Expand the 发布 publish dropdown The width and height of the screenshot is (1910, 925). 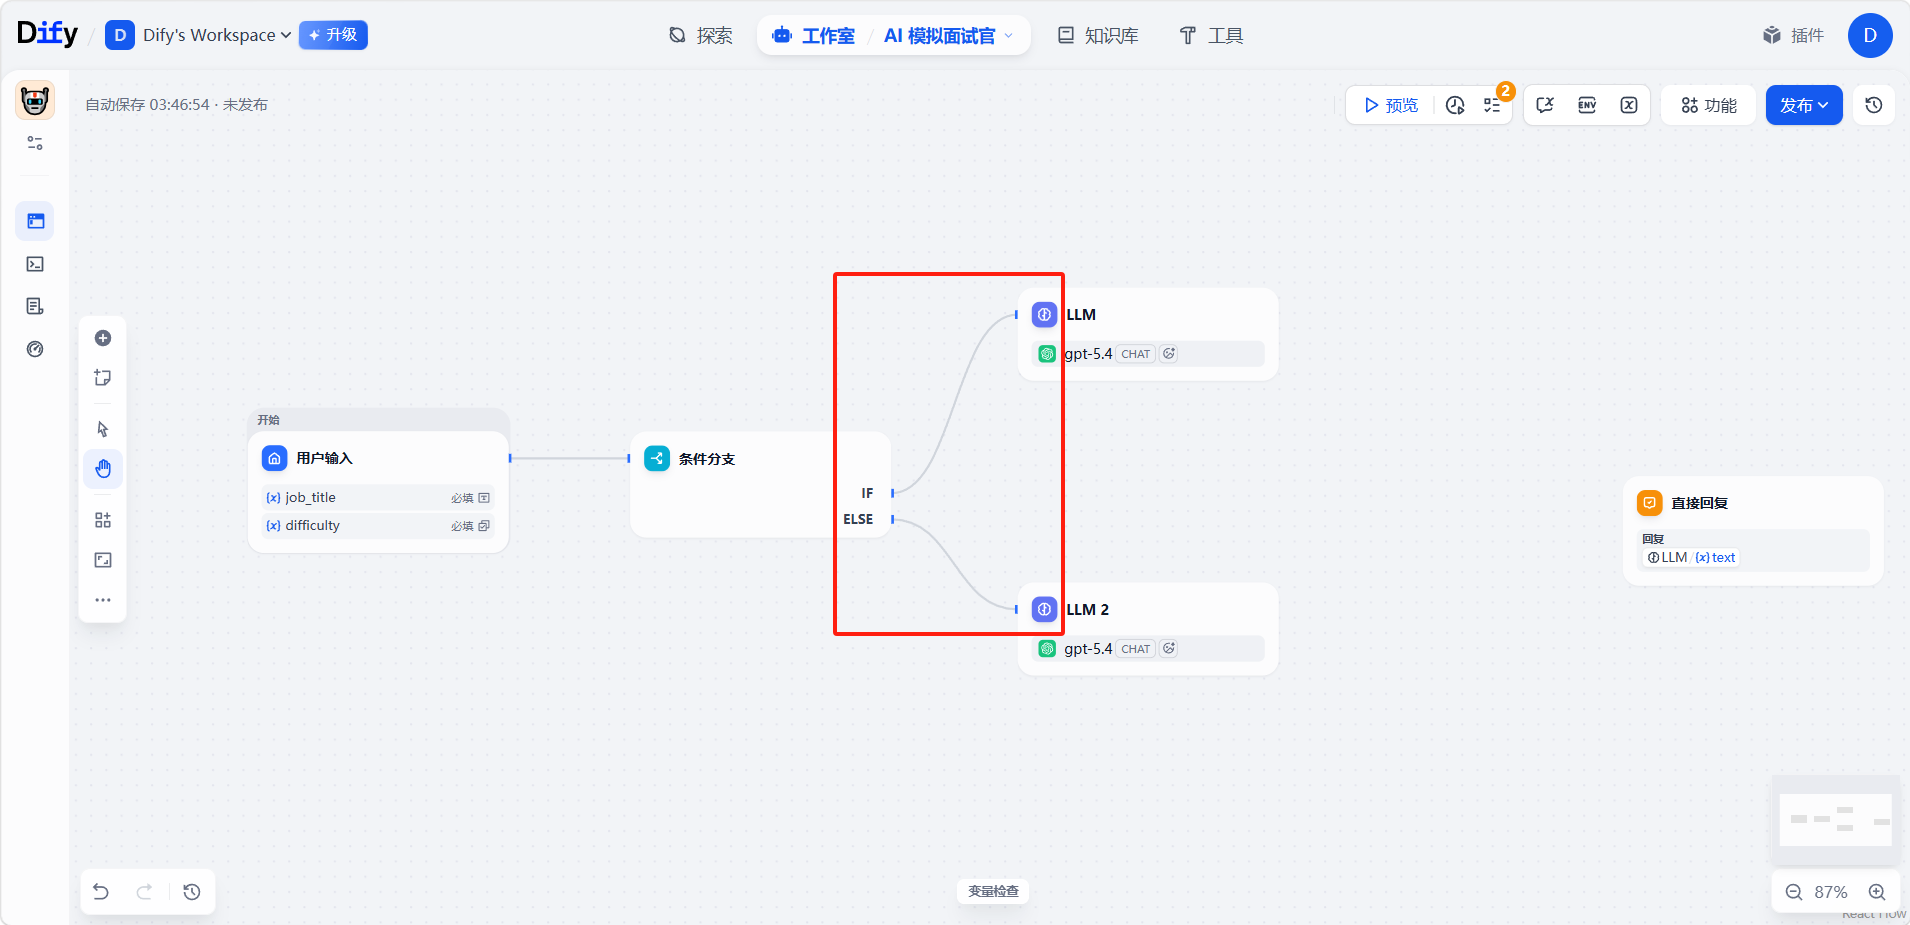(x=1803, y=105)
